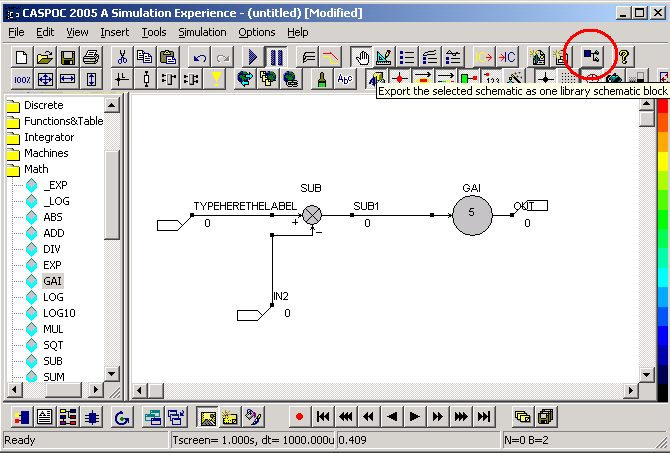This screenshot has width=670, height=453.
Task: Open the Simulation menu
Action: click(202, 32)
